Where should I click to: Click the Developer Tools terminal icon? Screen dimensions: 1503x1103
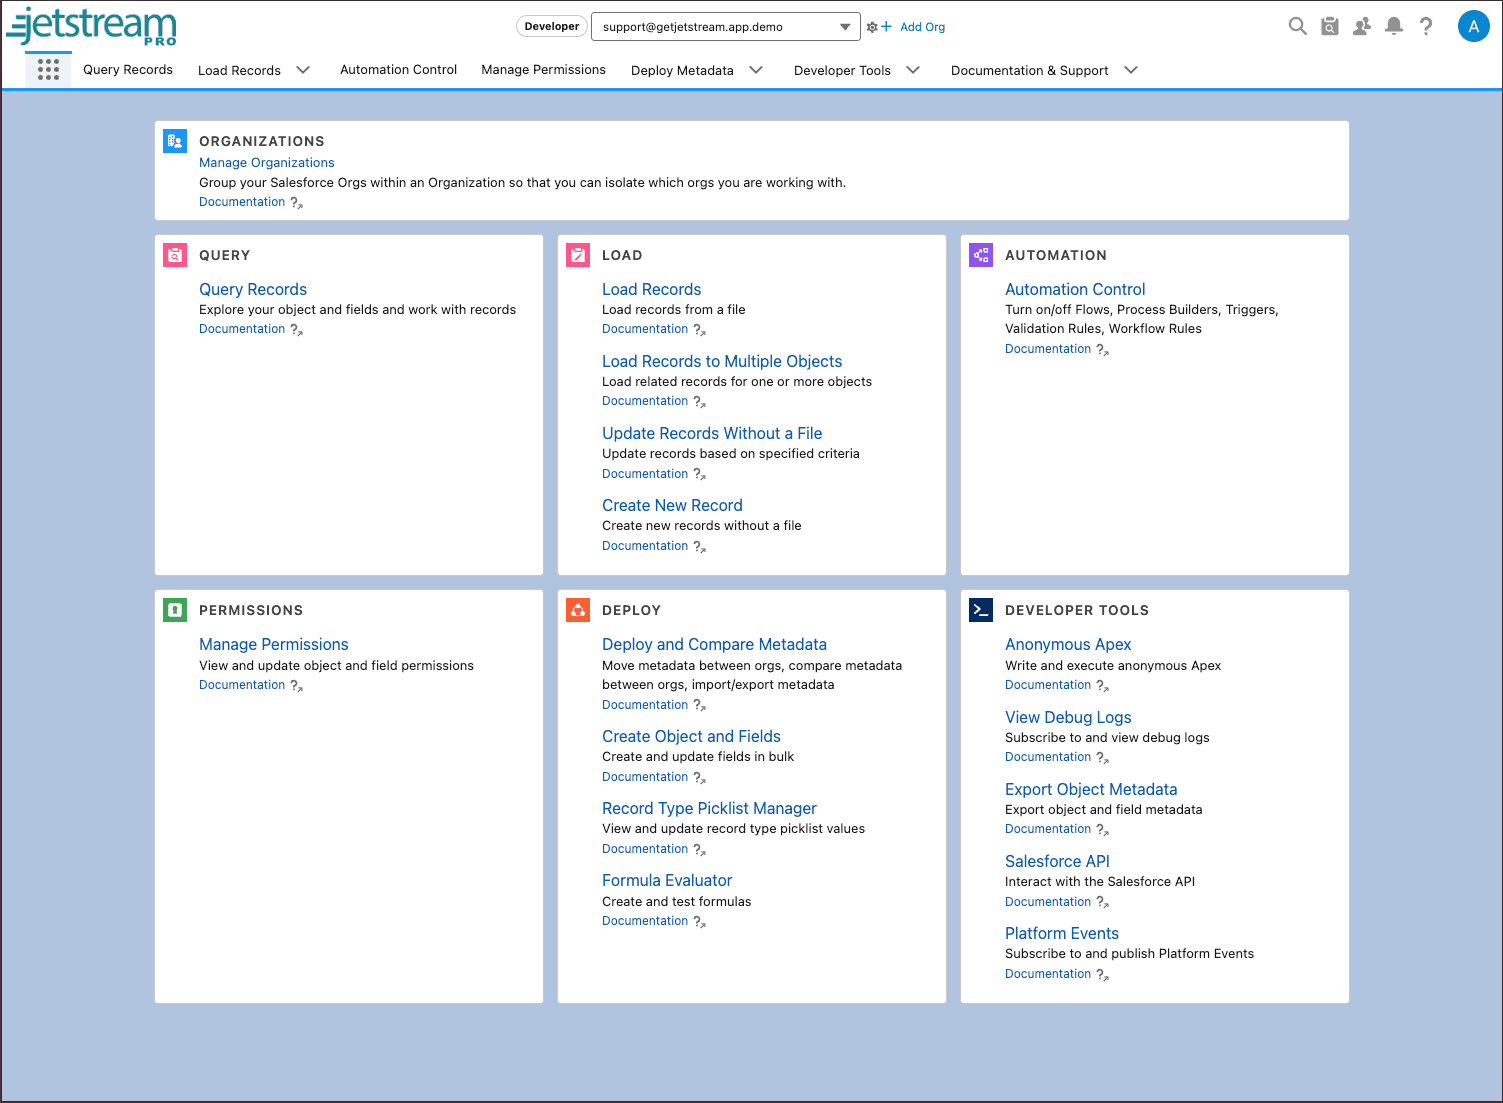tap(981, 610)
